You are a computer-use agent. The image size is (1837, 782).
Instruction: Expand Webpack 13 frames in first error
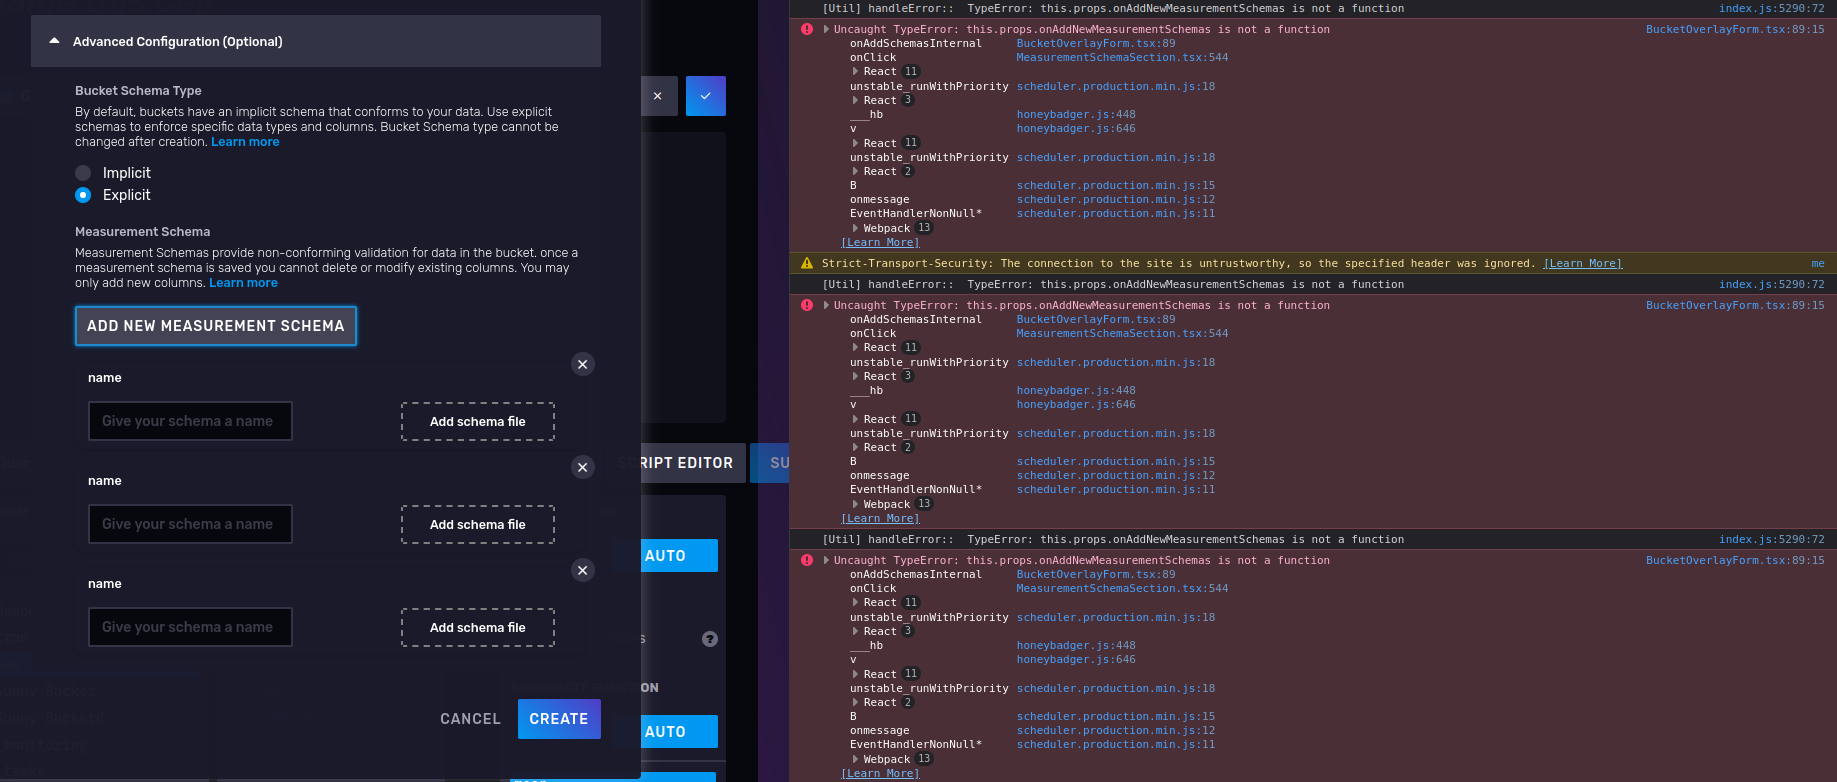point(855,228)
